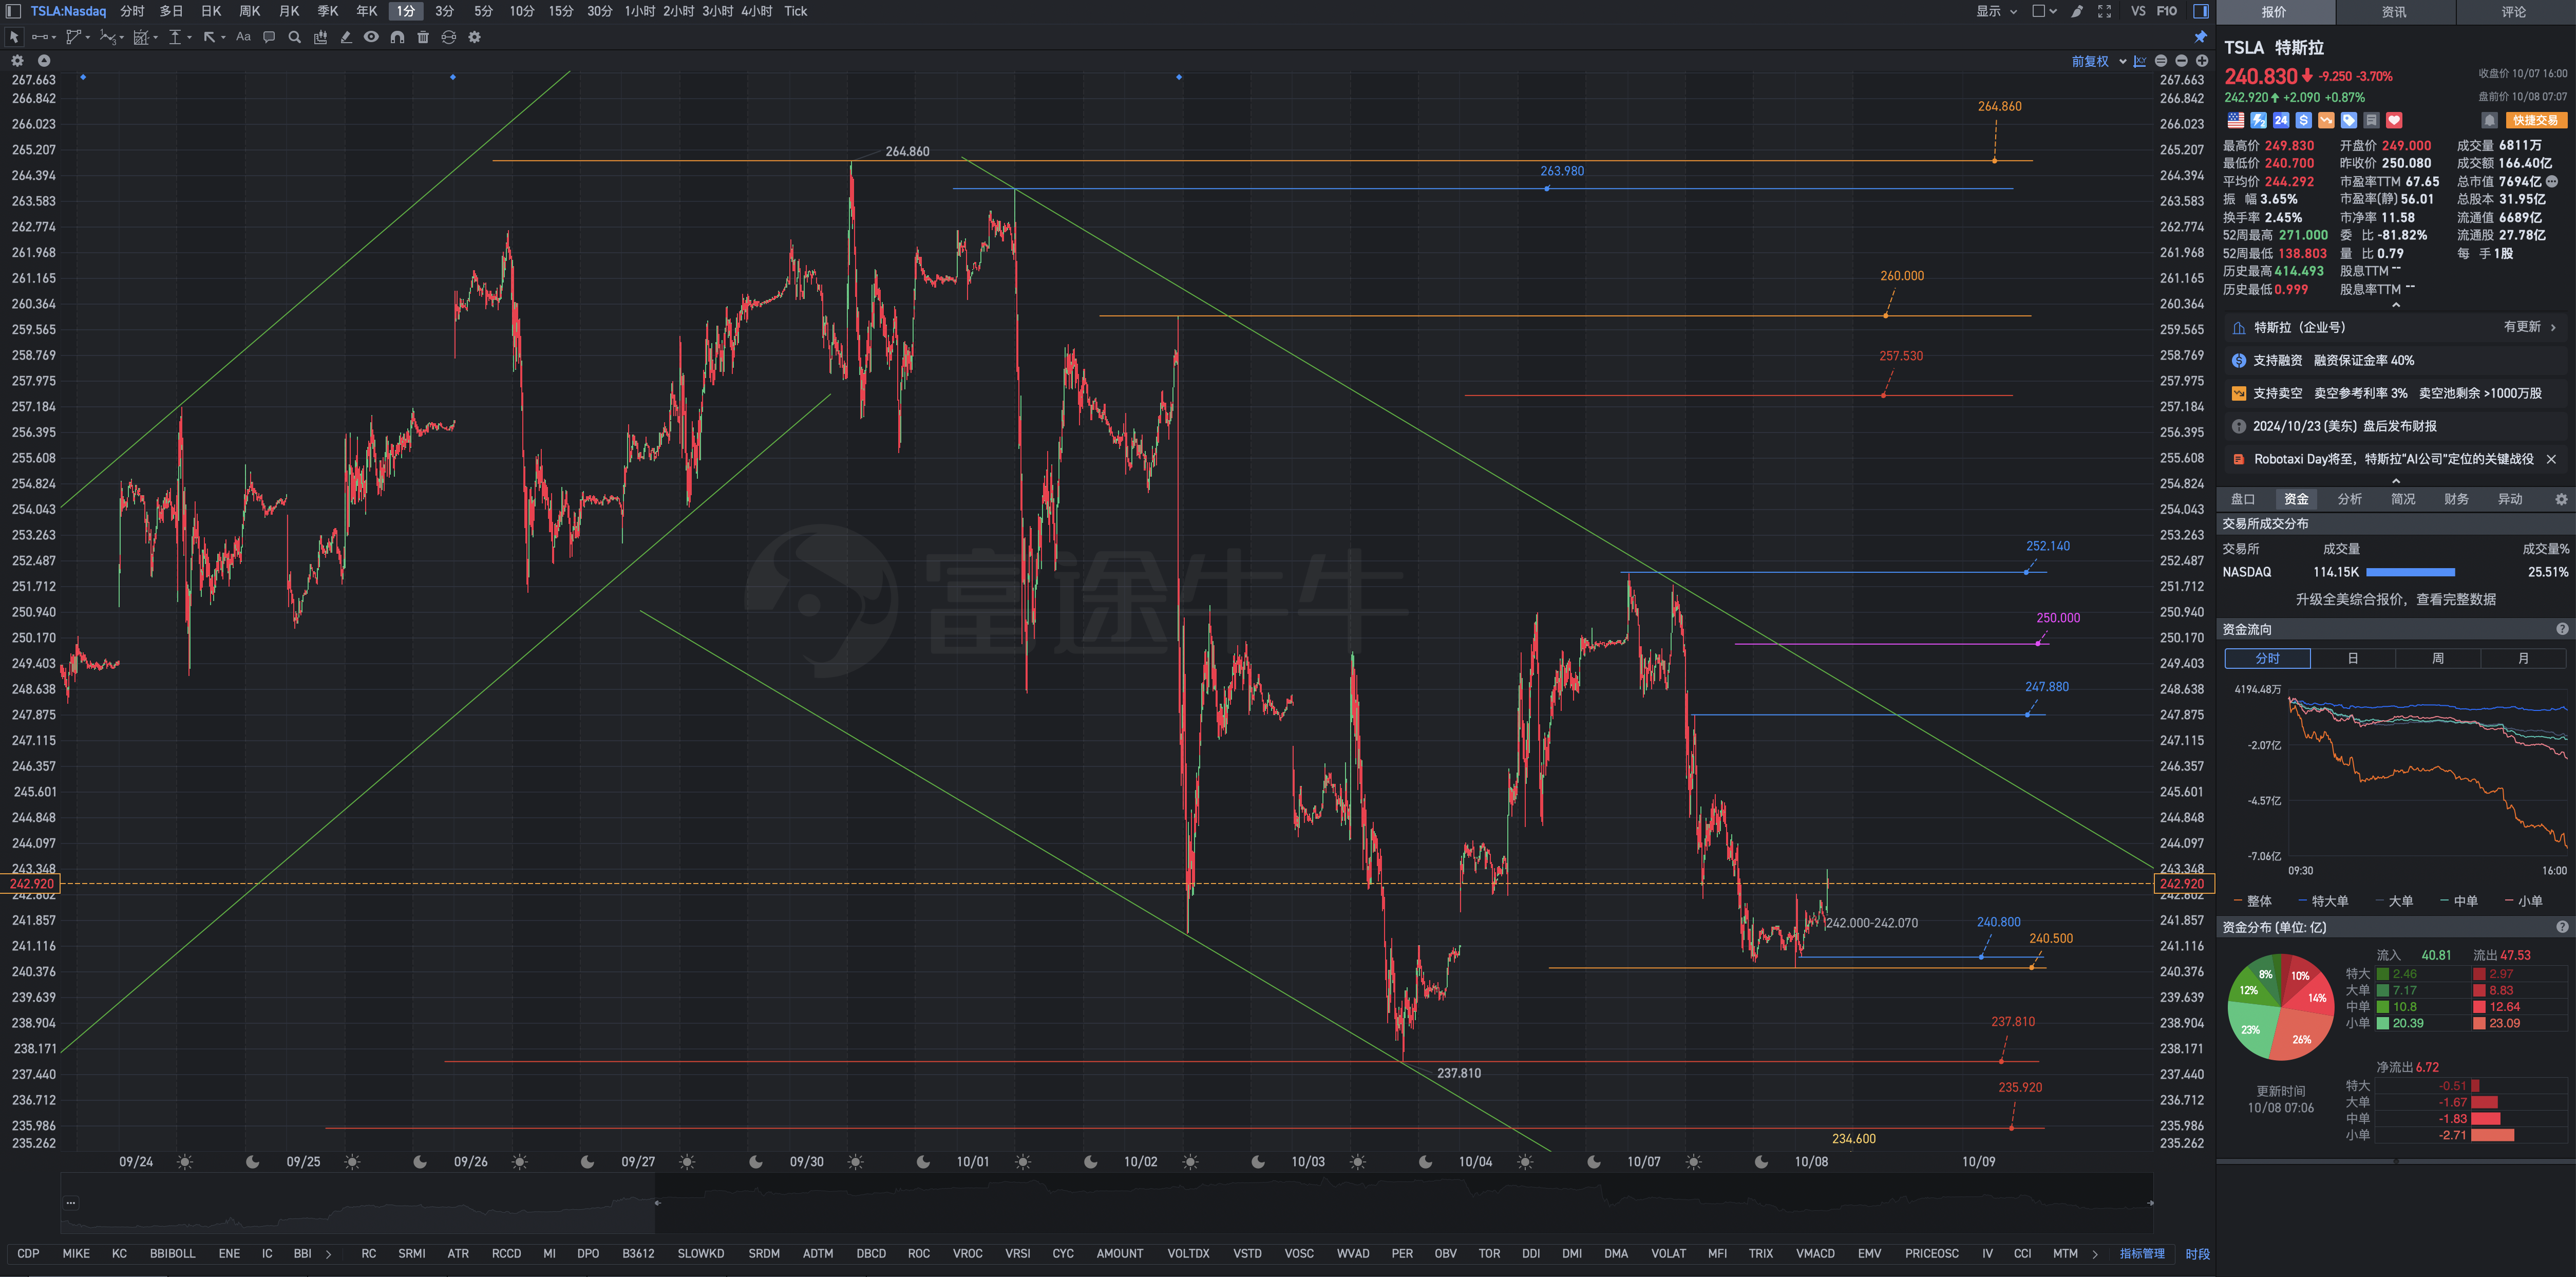Screen dimensions: 2576x1277
Task: Select the cursor pointer tool
Action: click(14, 37)
